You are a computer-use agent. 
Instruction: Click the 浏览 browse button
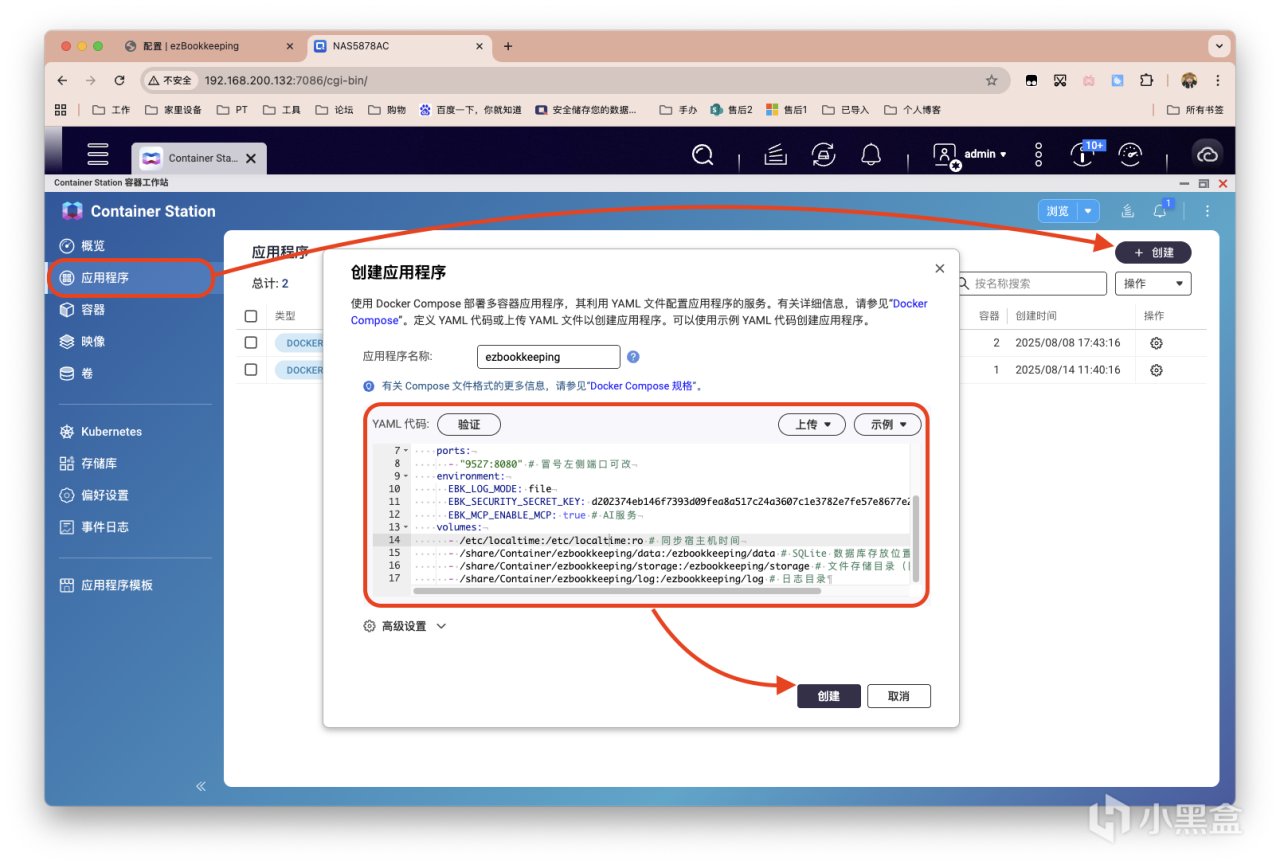point(1058,211)
